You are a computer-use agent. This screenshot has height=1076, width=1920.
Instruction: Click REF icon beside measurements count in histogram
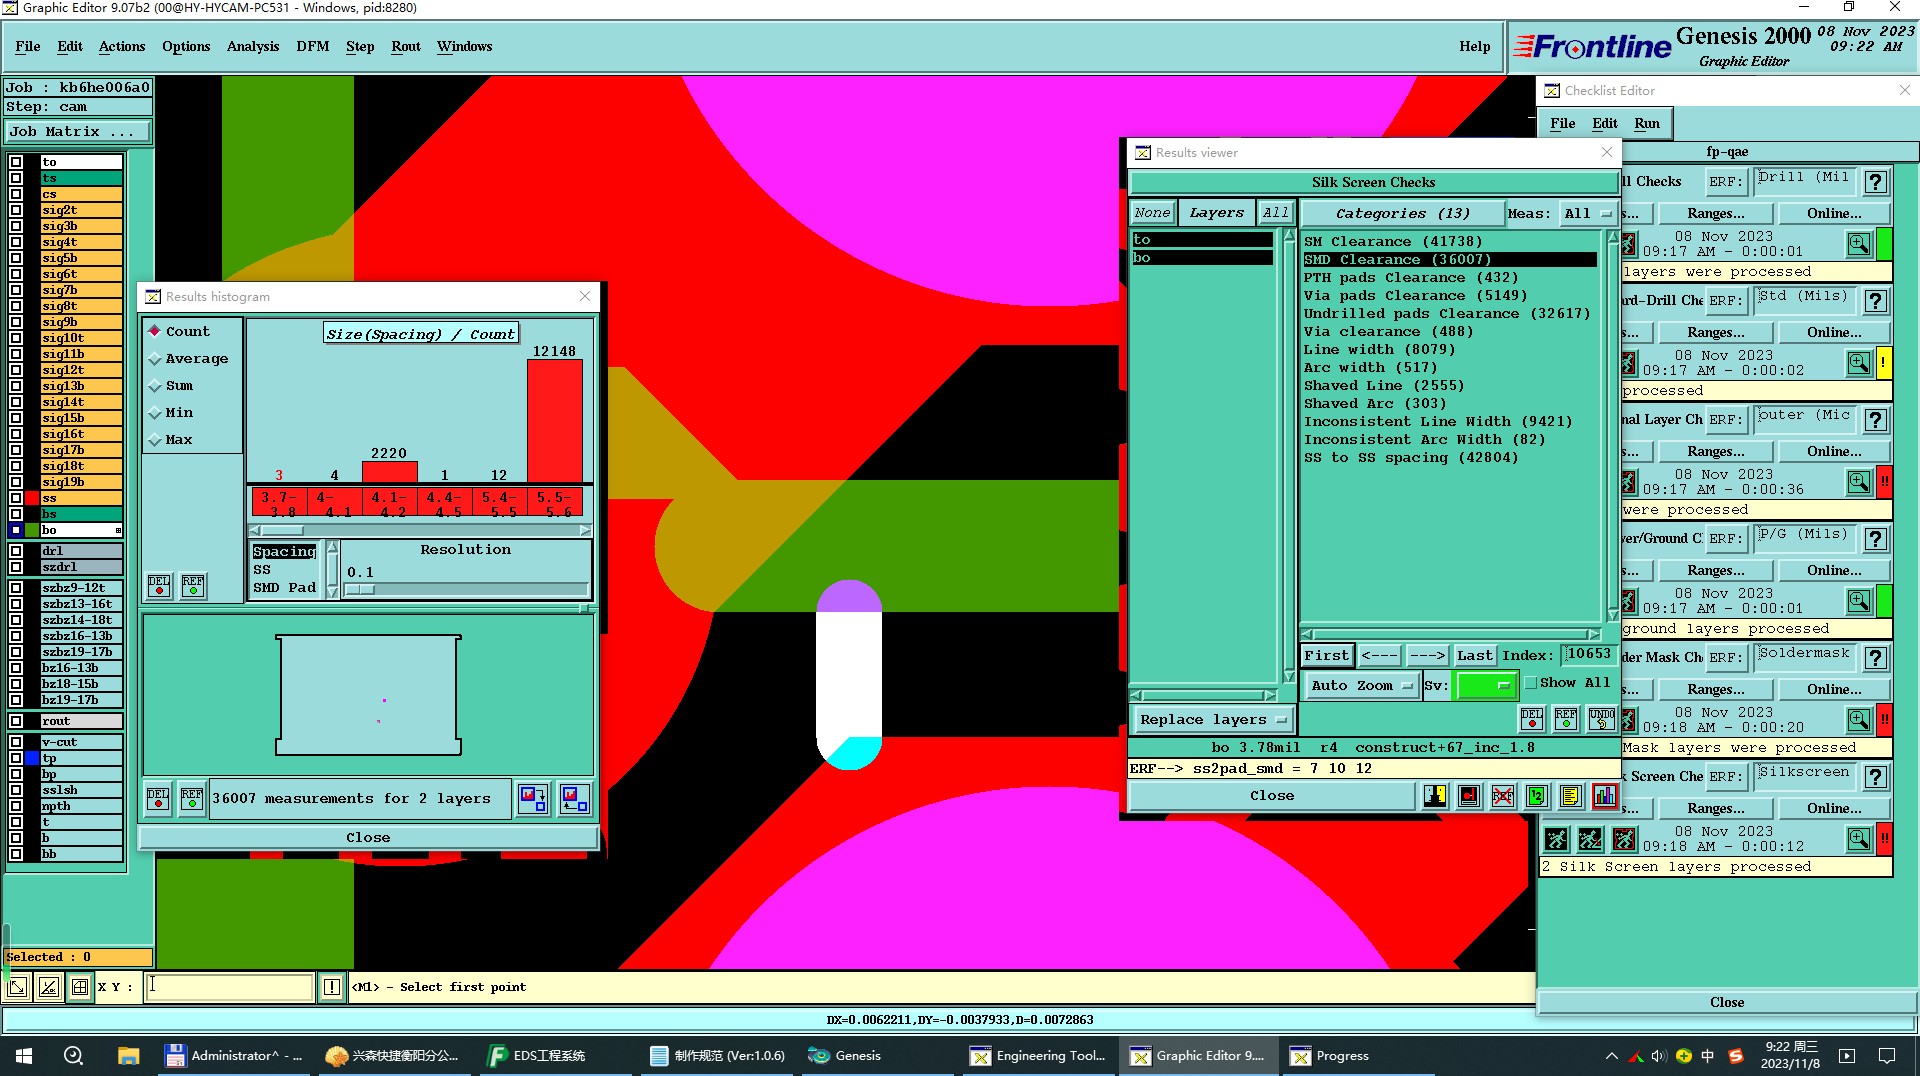pos(192,799)
